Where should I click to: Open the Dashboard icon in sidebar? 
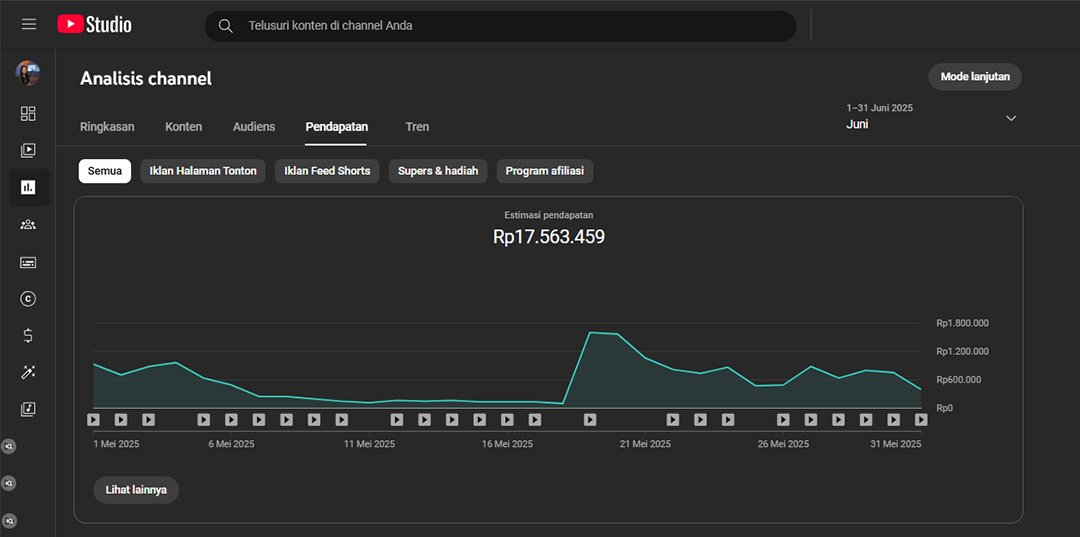28,113
